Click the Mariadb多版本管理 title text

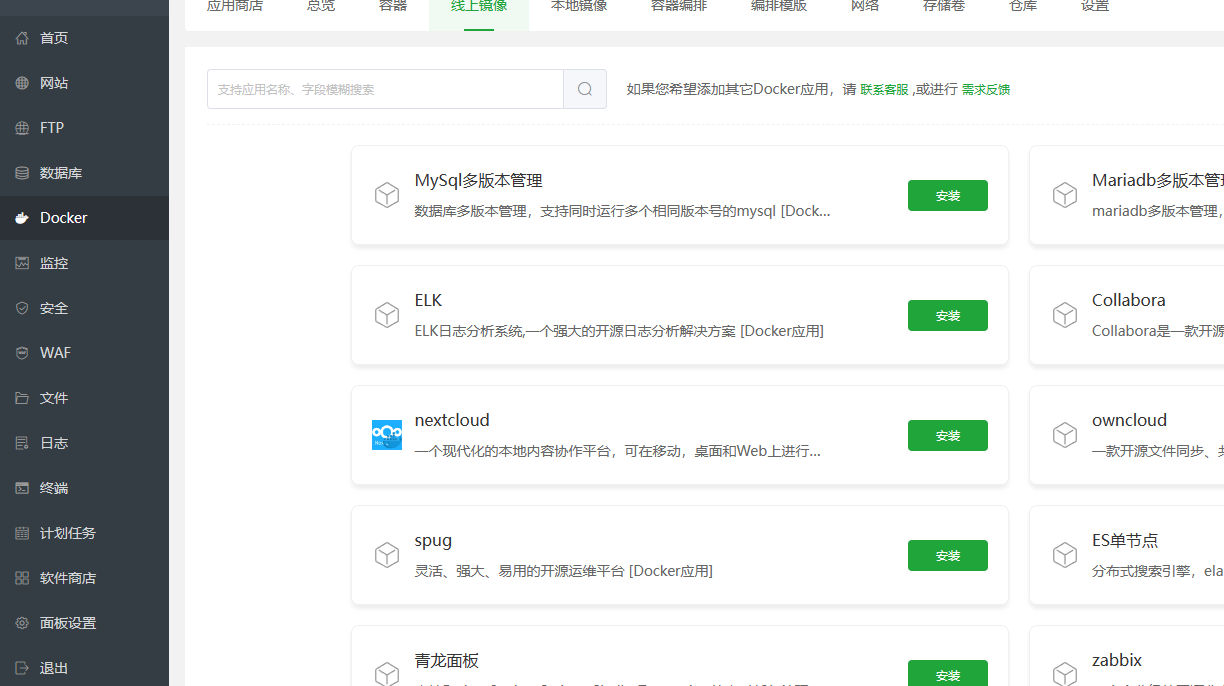[x=1157, y=181]
